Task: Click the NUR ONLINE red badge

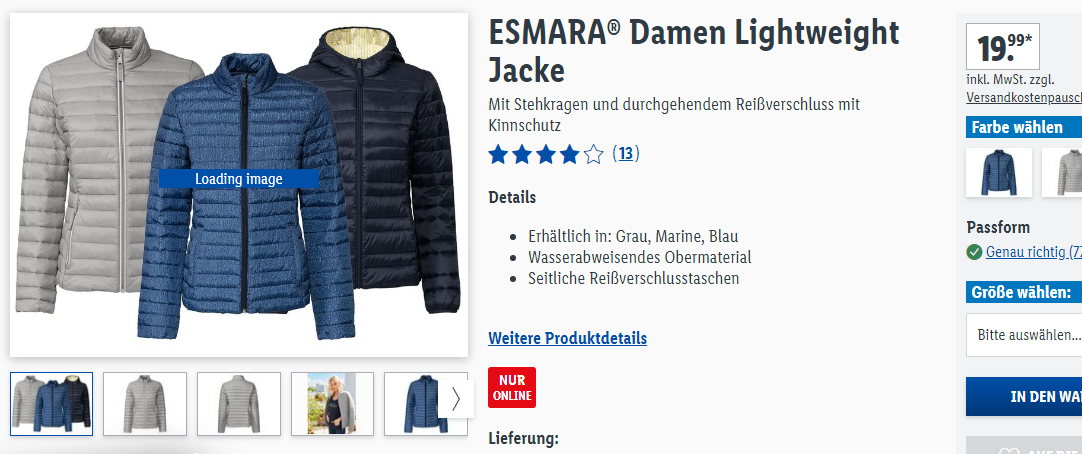Action: 512,388
